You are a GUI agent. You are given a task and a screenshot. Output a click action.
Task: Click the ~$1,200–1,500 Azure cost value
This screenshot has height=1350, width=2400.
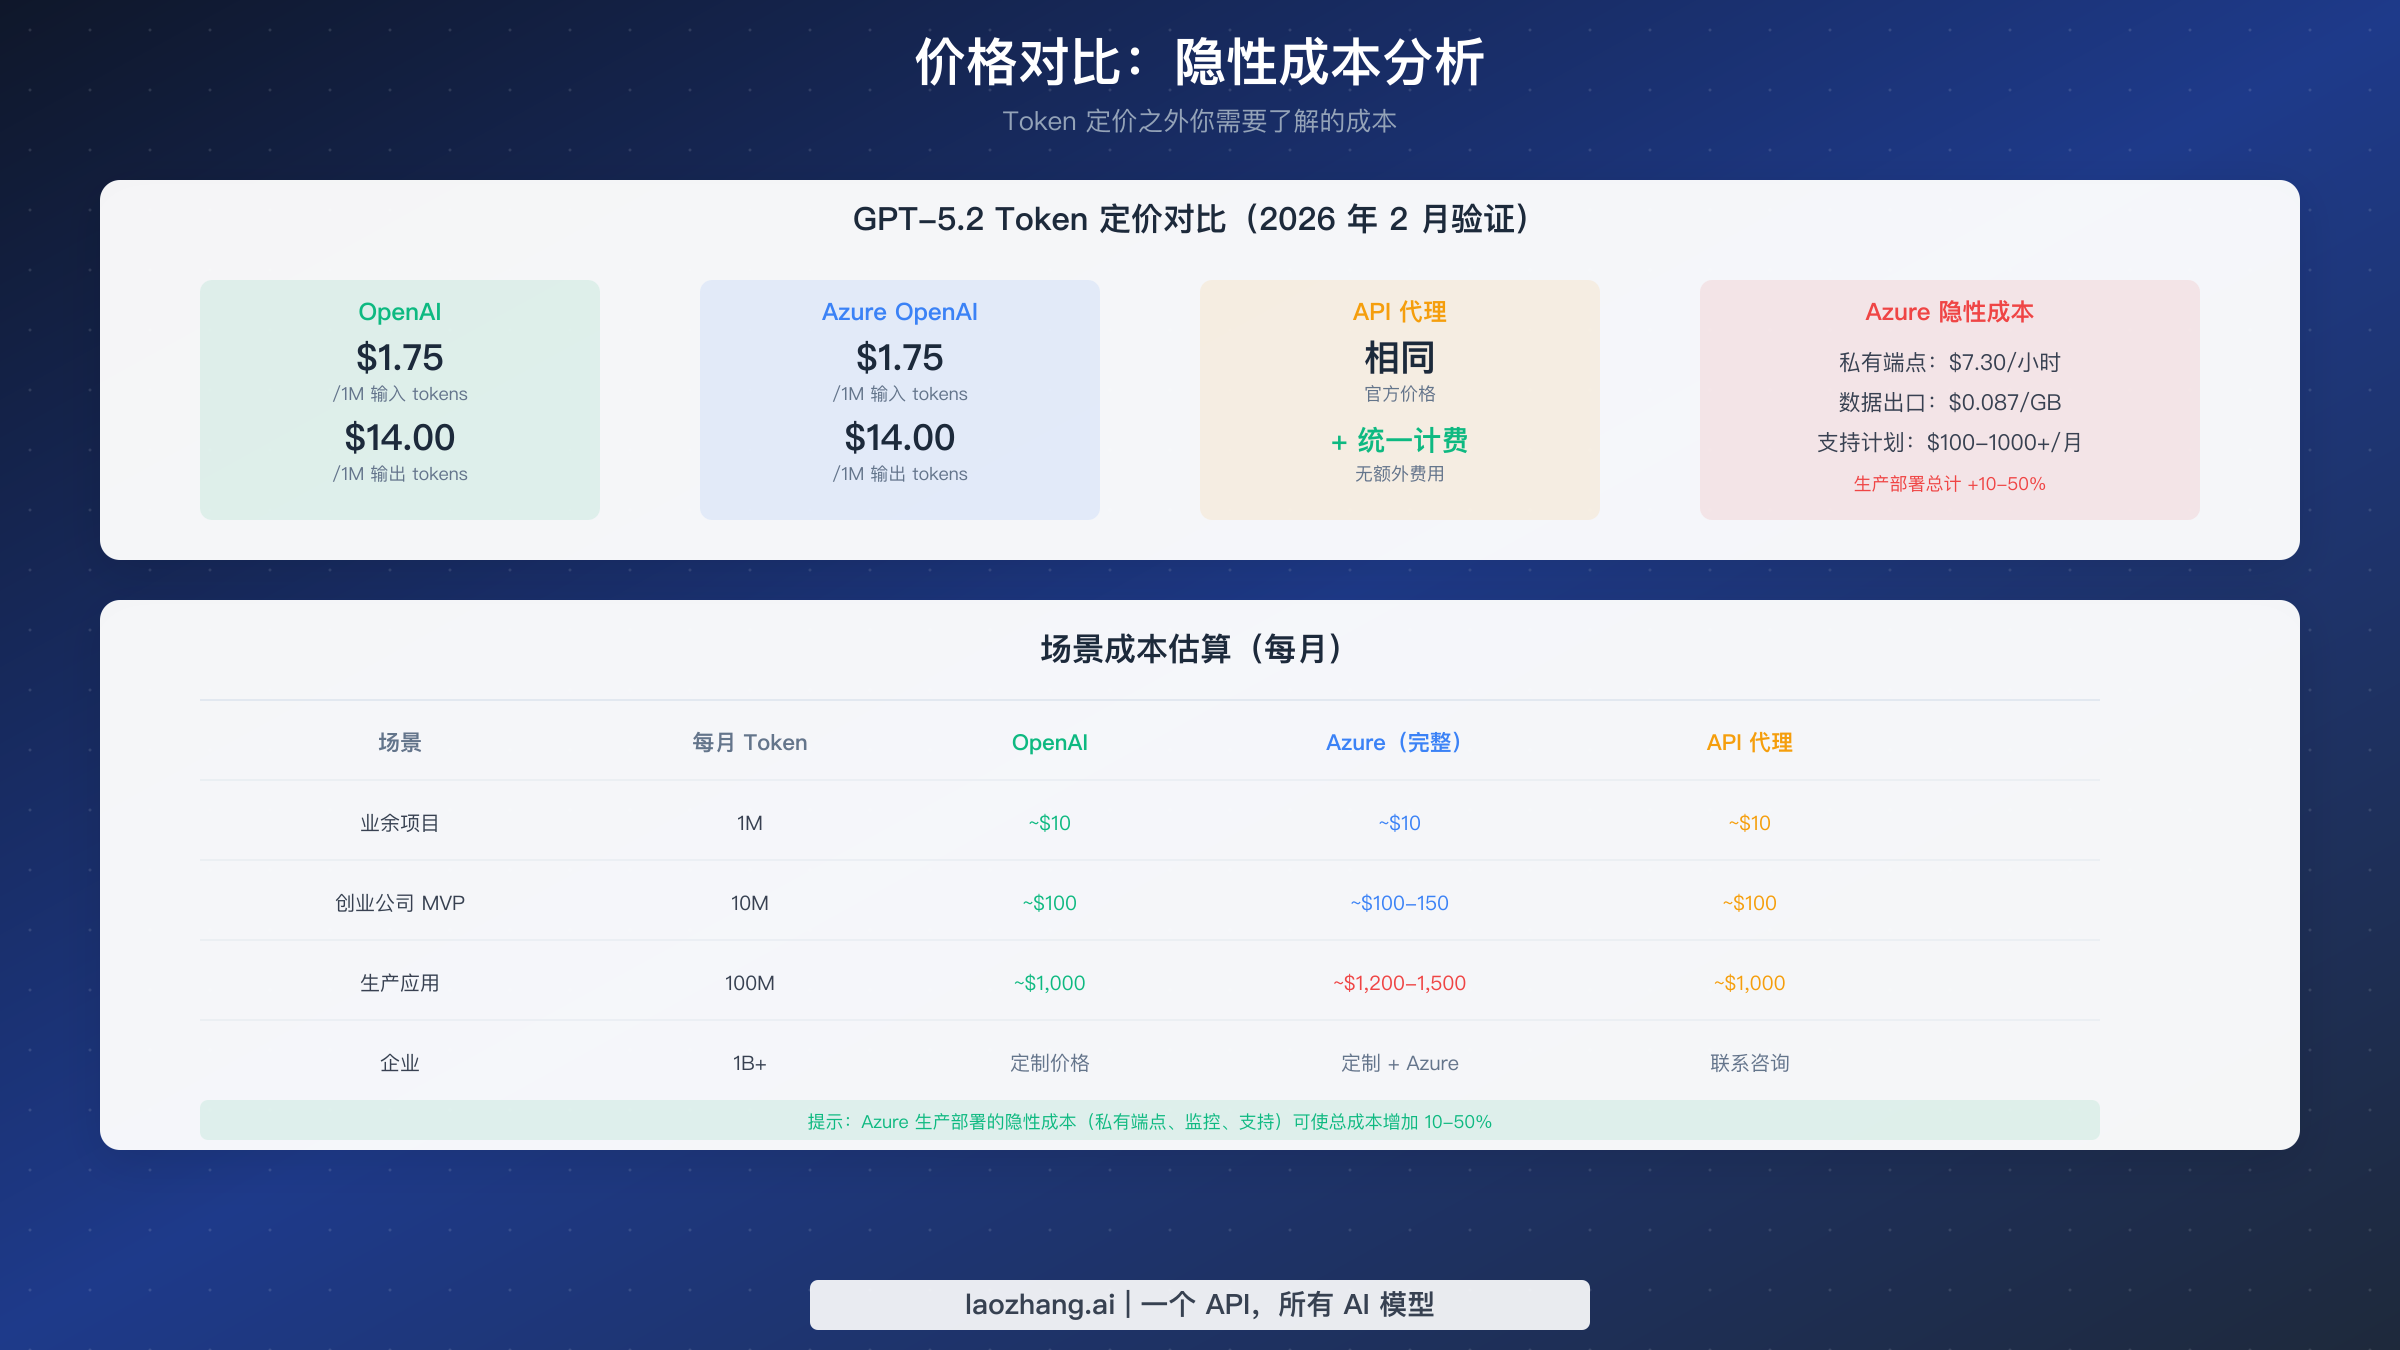(x=1396, y=982)
